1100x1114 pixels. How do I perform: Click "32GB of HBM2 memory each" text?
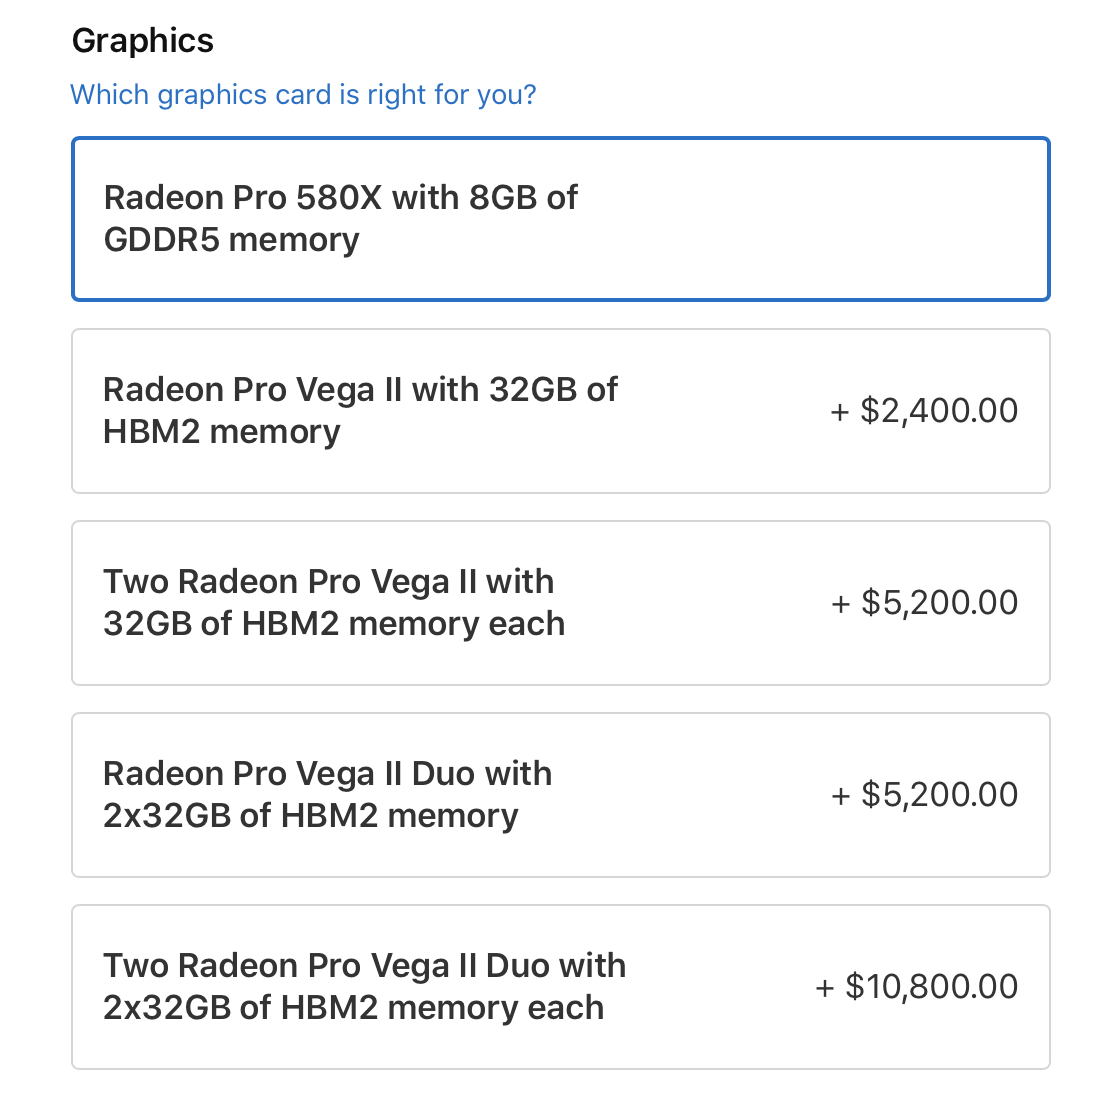coord(334,624)
